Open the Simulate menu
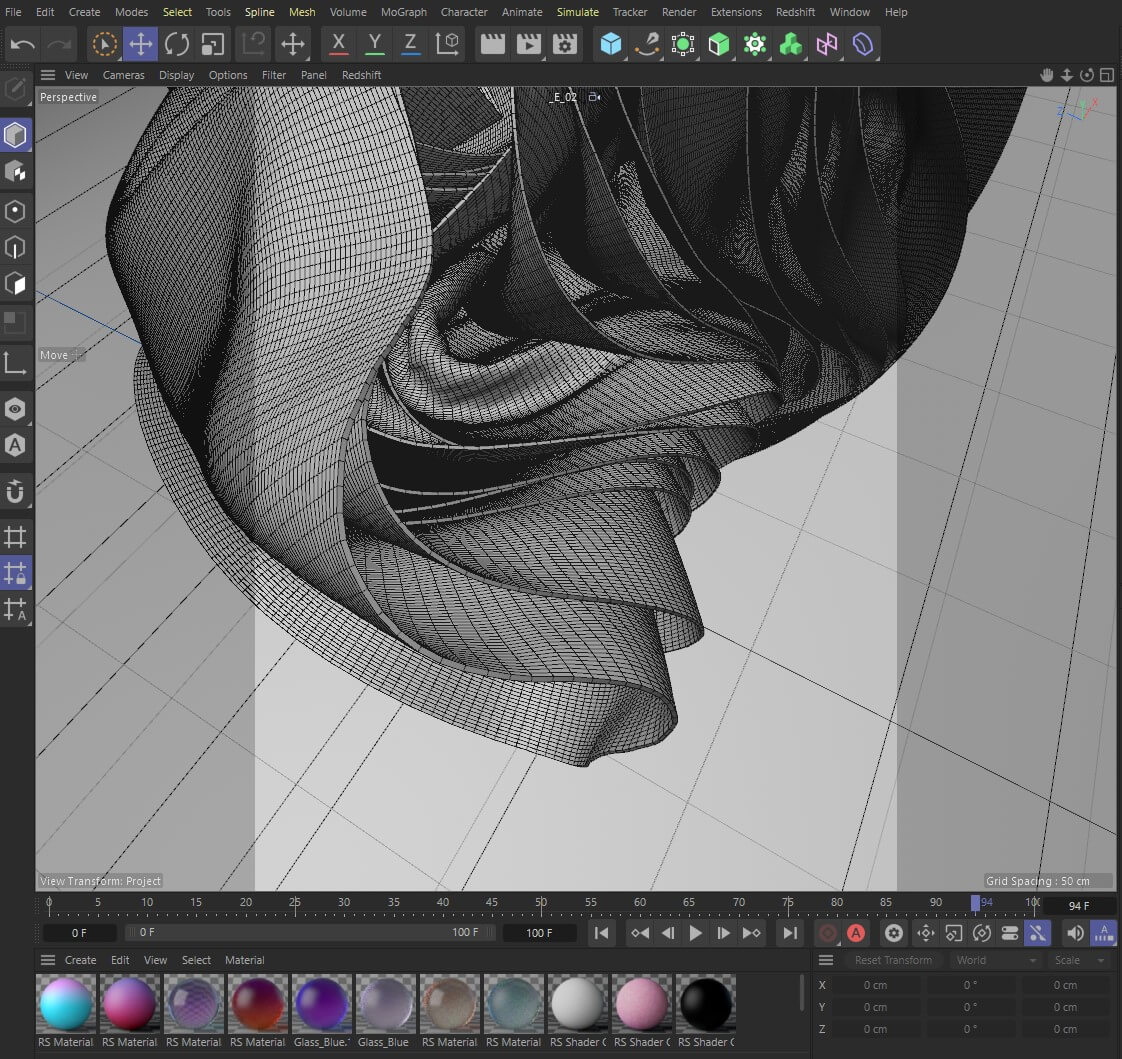 pyautogui.click(x=578, y=12)
